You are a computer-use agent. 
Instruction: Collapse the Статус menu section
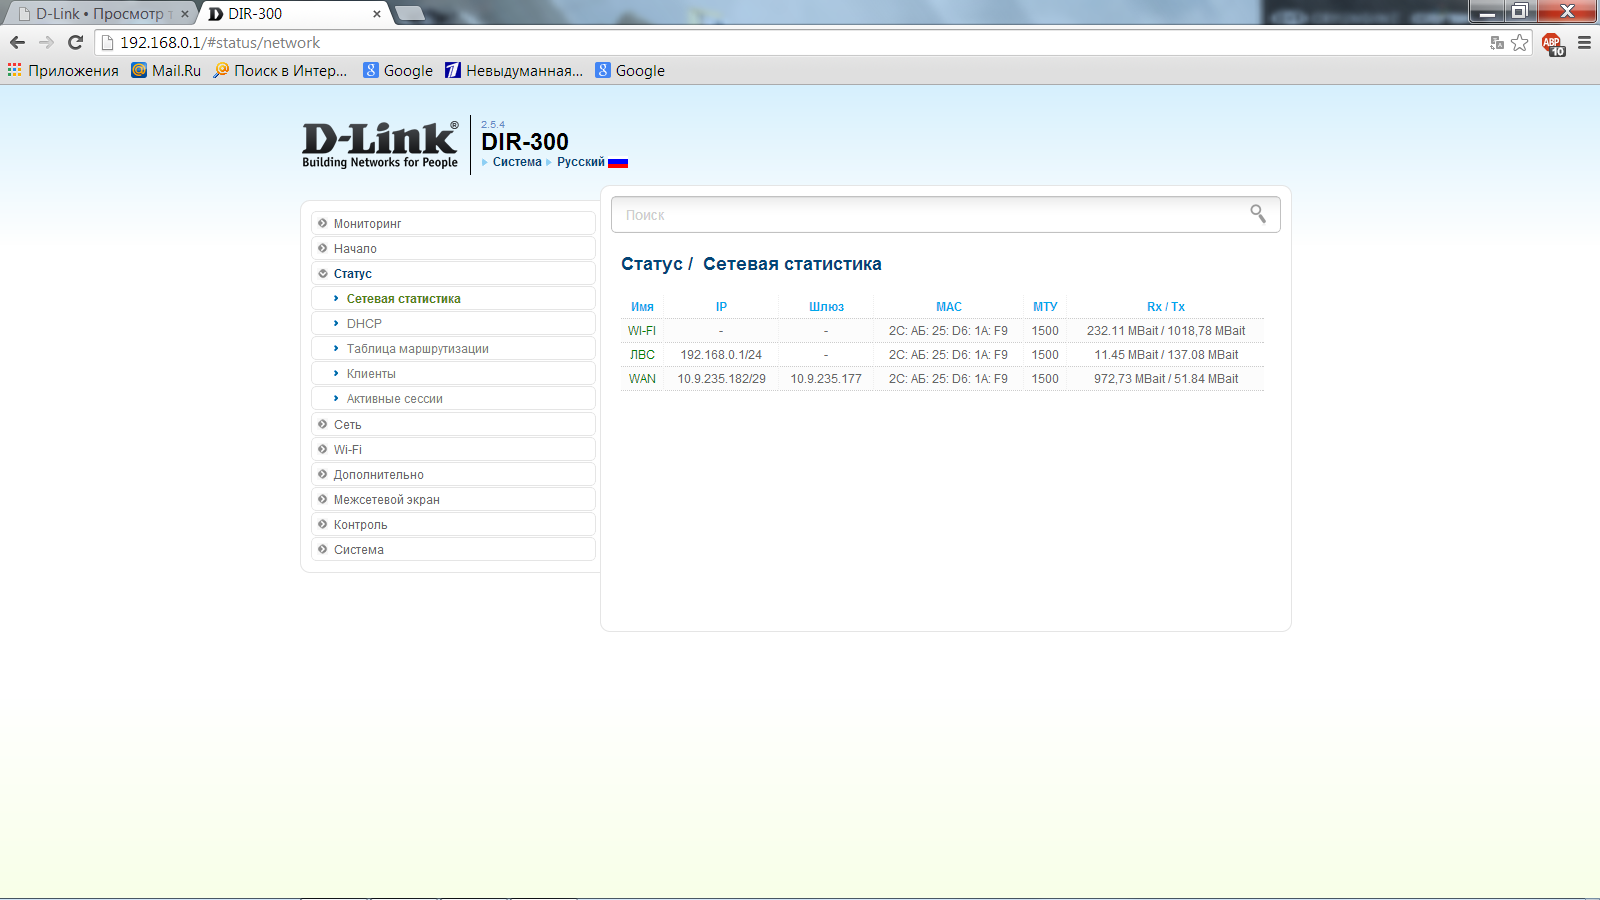(x=454, y=273)
